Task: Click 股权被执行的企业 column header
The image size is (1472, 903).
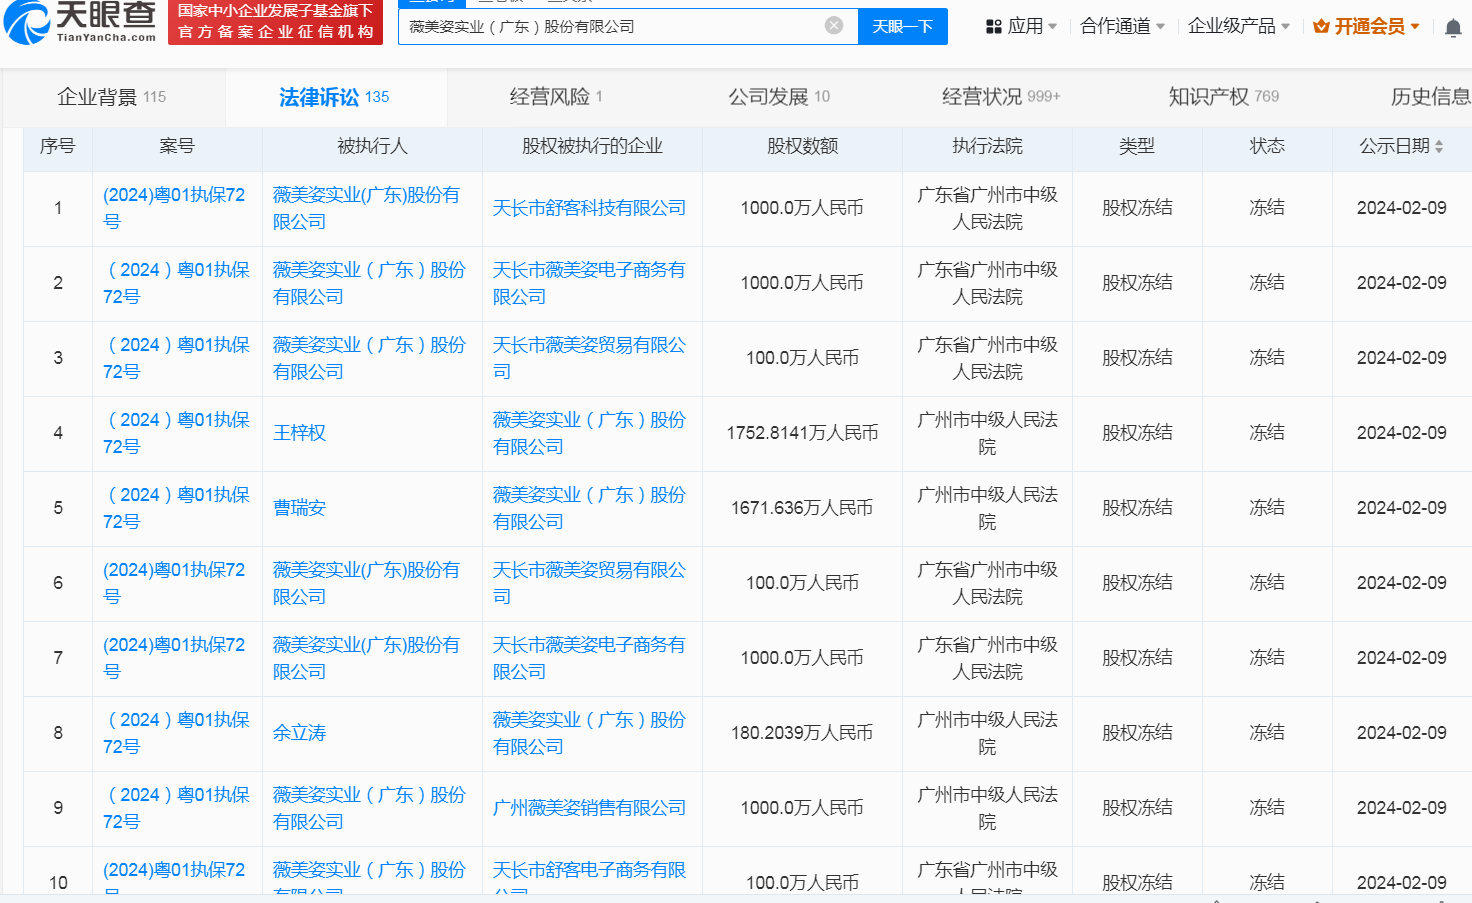Action: [592, 146]
